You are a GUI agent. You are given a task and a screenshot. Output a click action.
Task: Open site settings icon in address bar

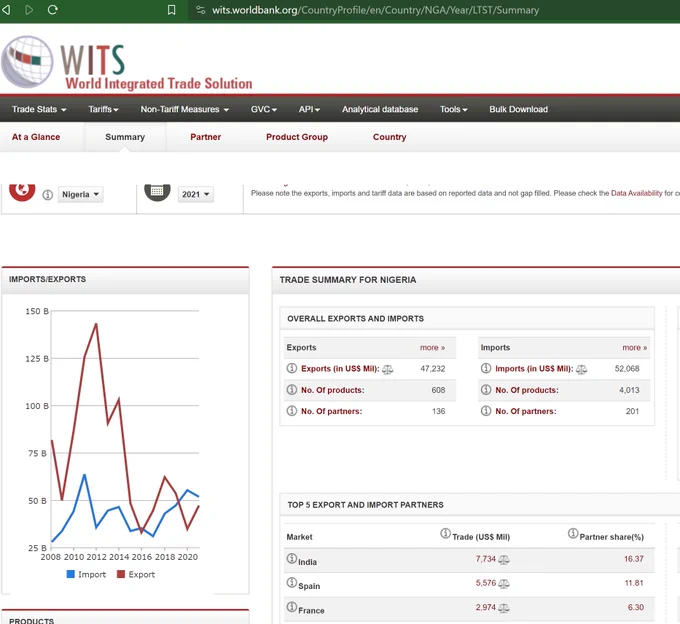pyautogui.click(x=200, y=10)
